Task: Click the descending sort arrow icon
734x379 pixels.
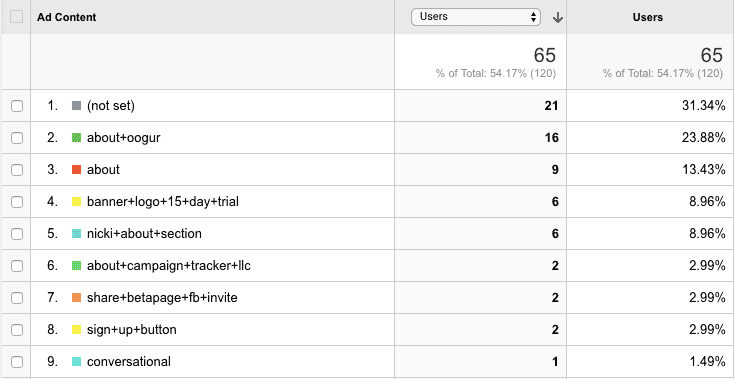Action: tap(557, 18)
